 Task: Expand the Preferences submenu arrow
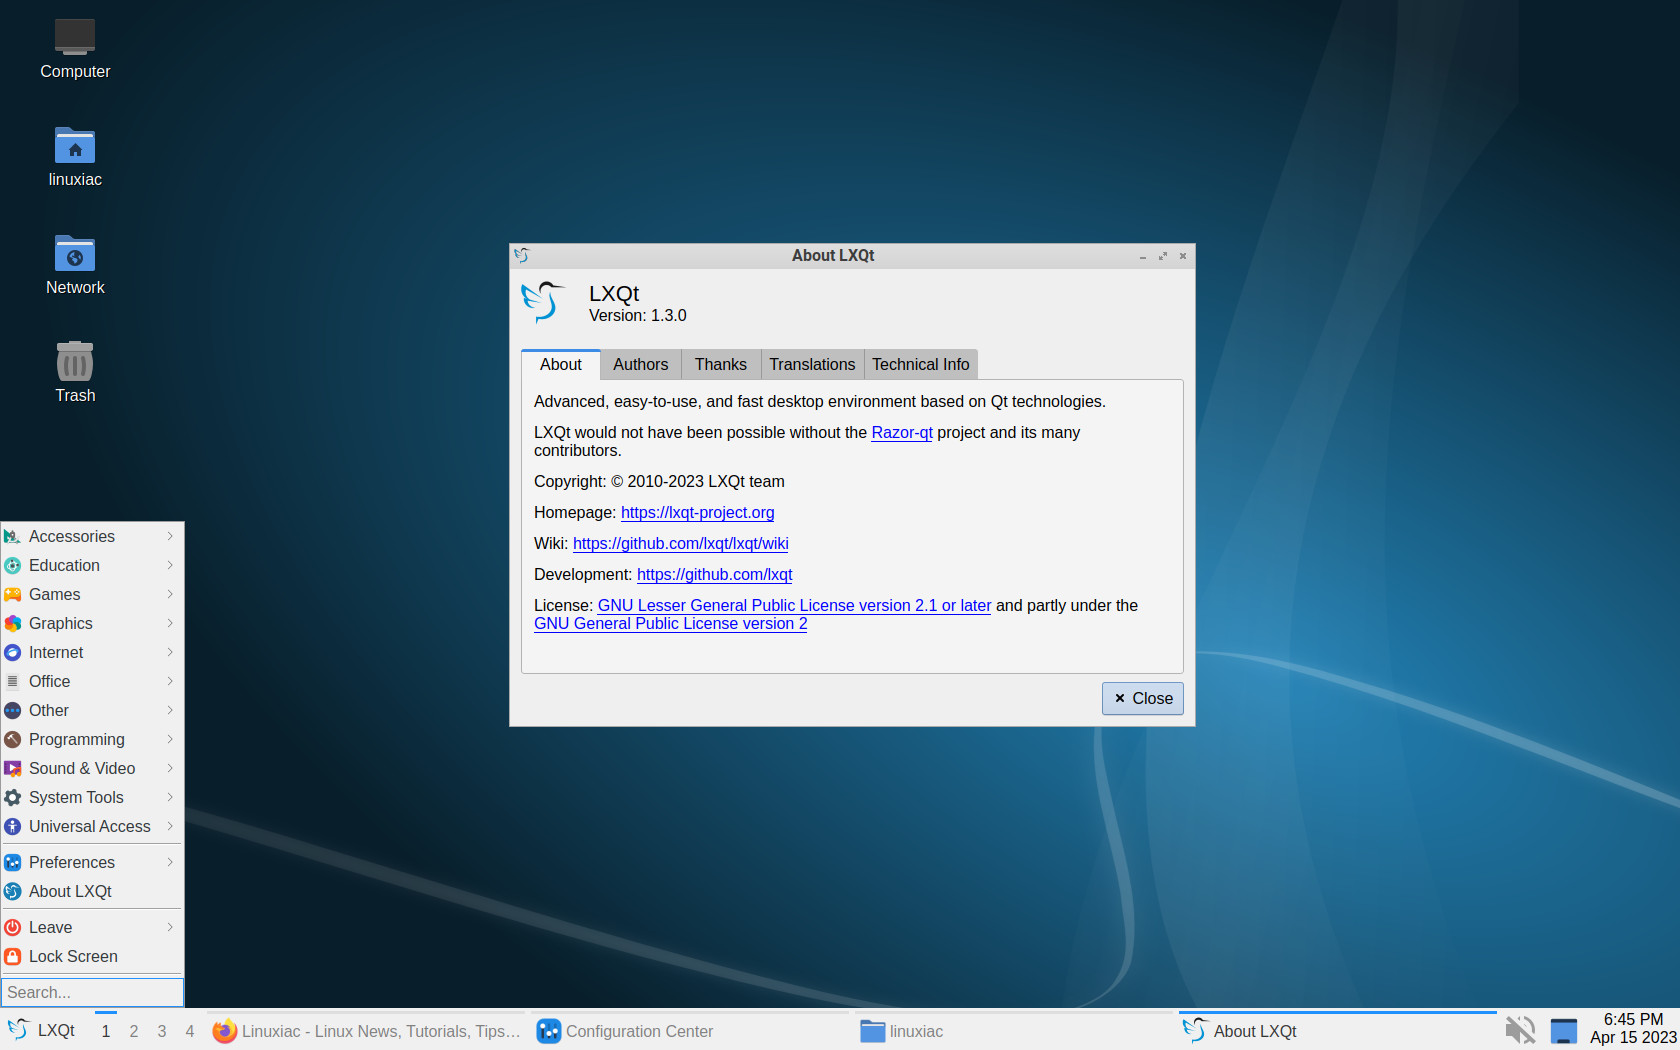pos(170,863)
